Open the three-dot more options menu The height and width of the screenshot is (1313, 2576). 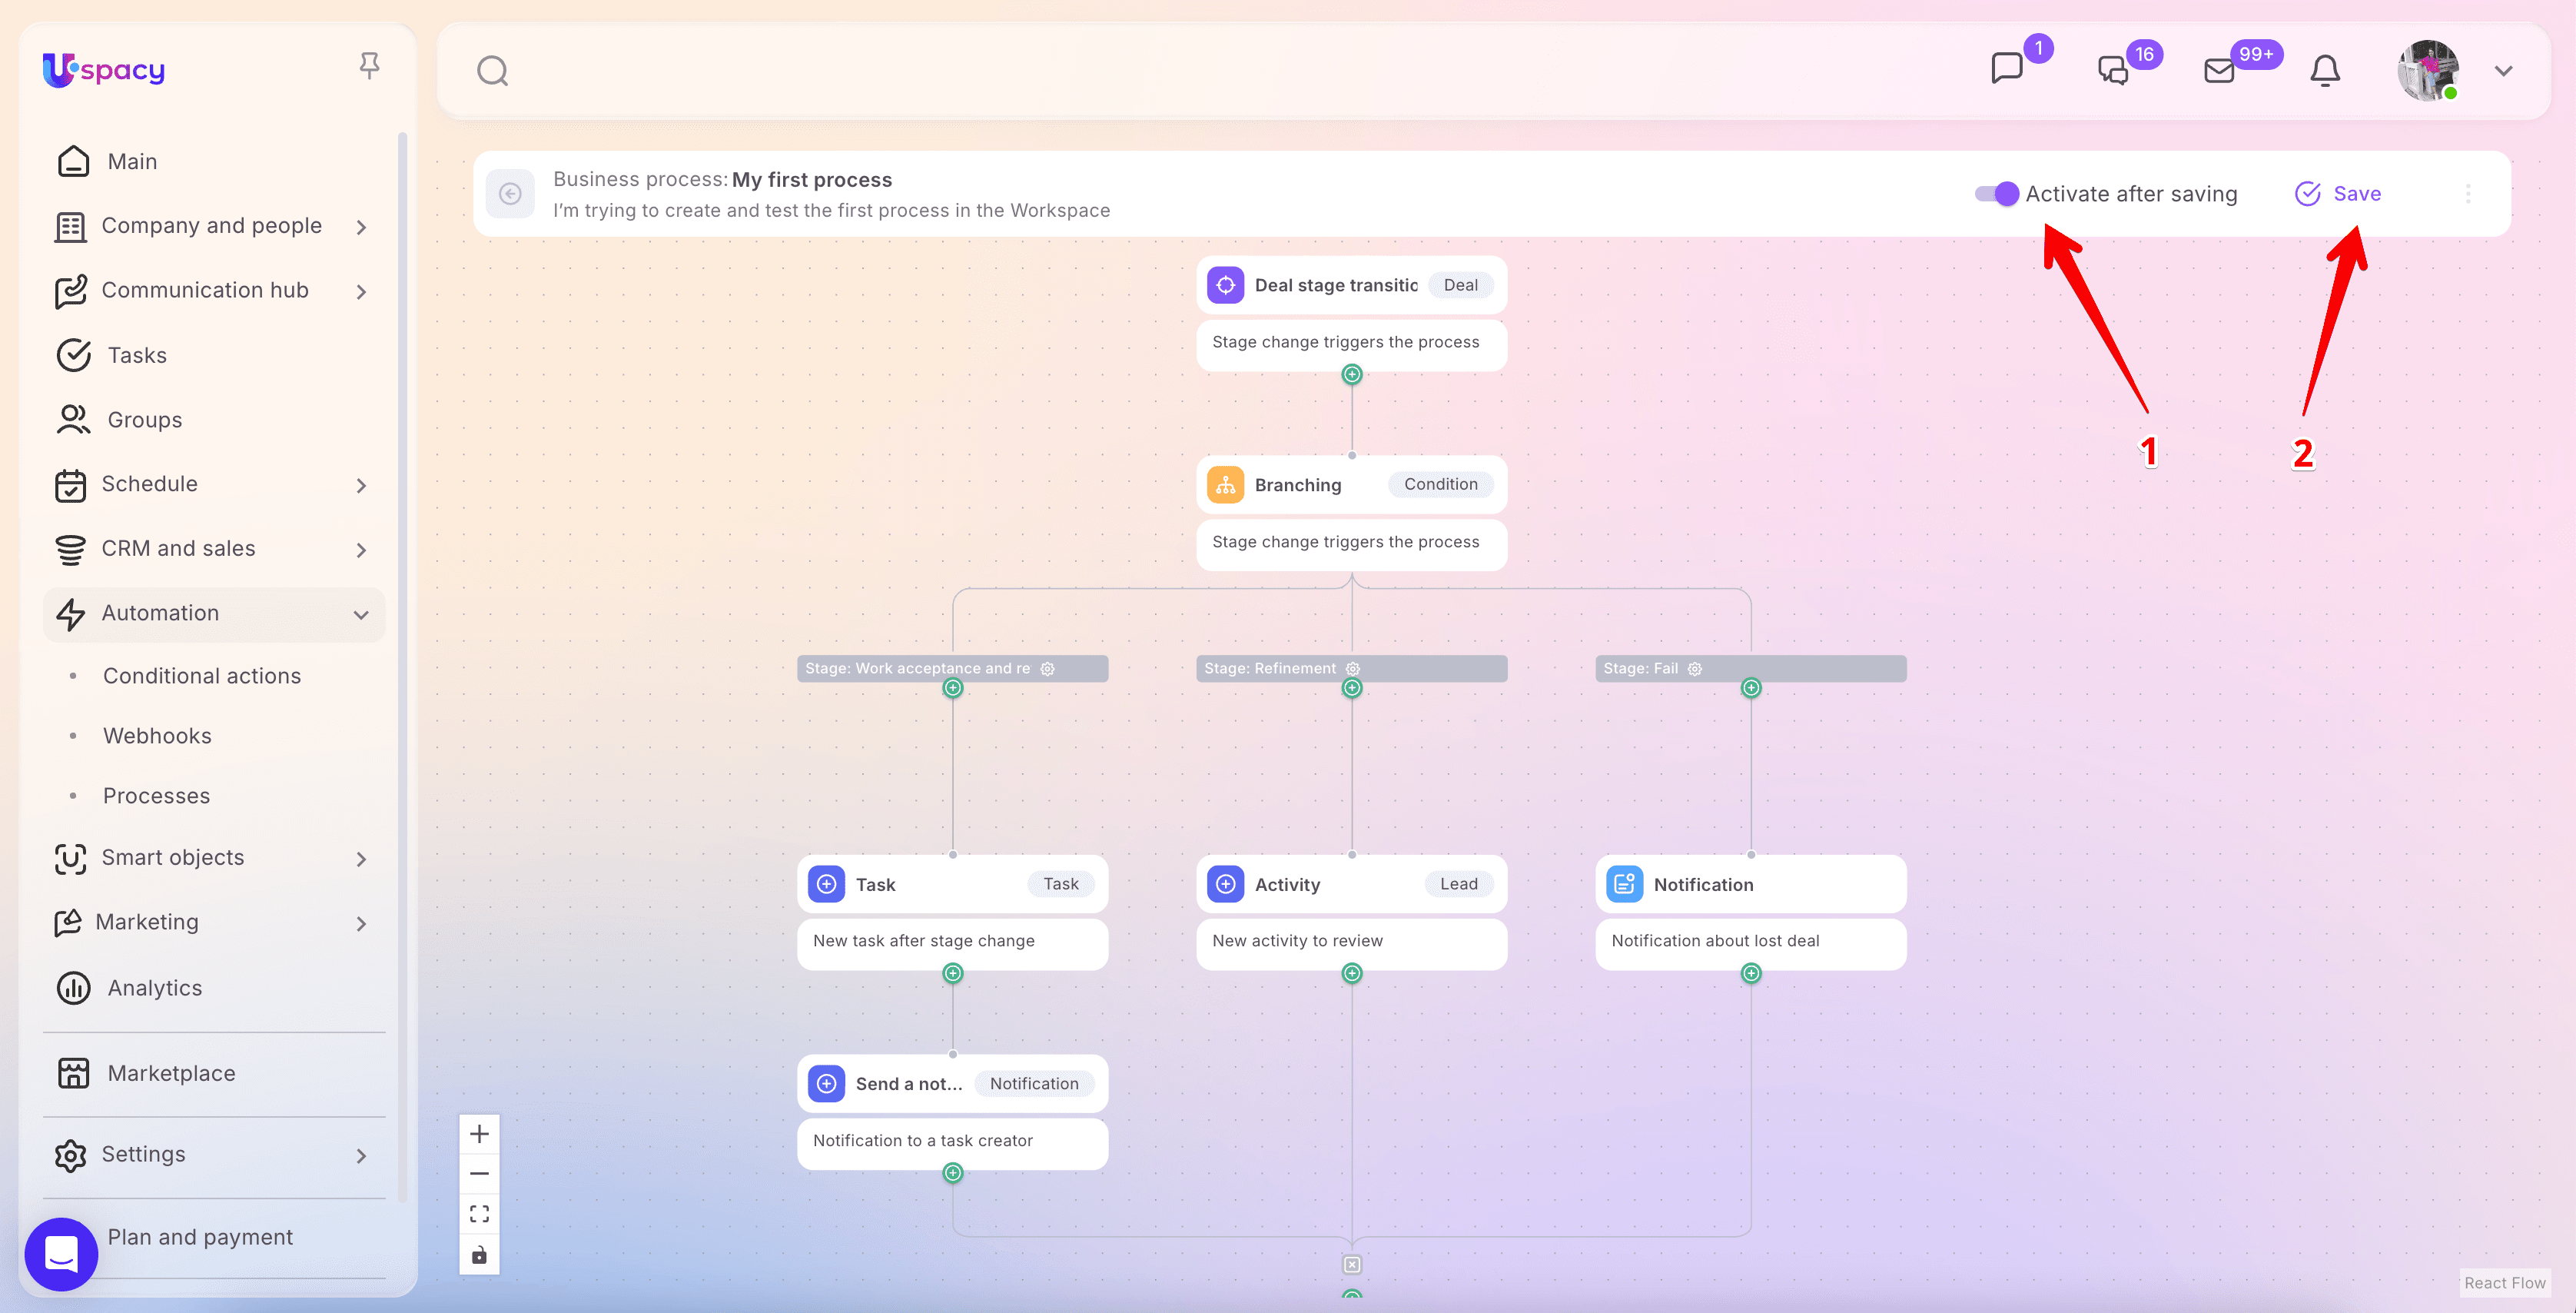(x=2467, y=194)
